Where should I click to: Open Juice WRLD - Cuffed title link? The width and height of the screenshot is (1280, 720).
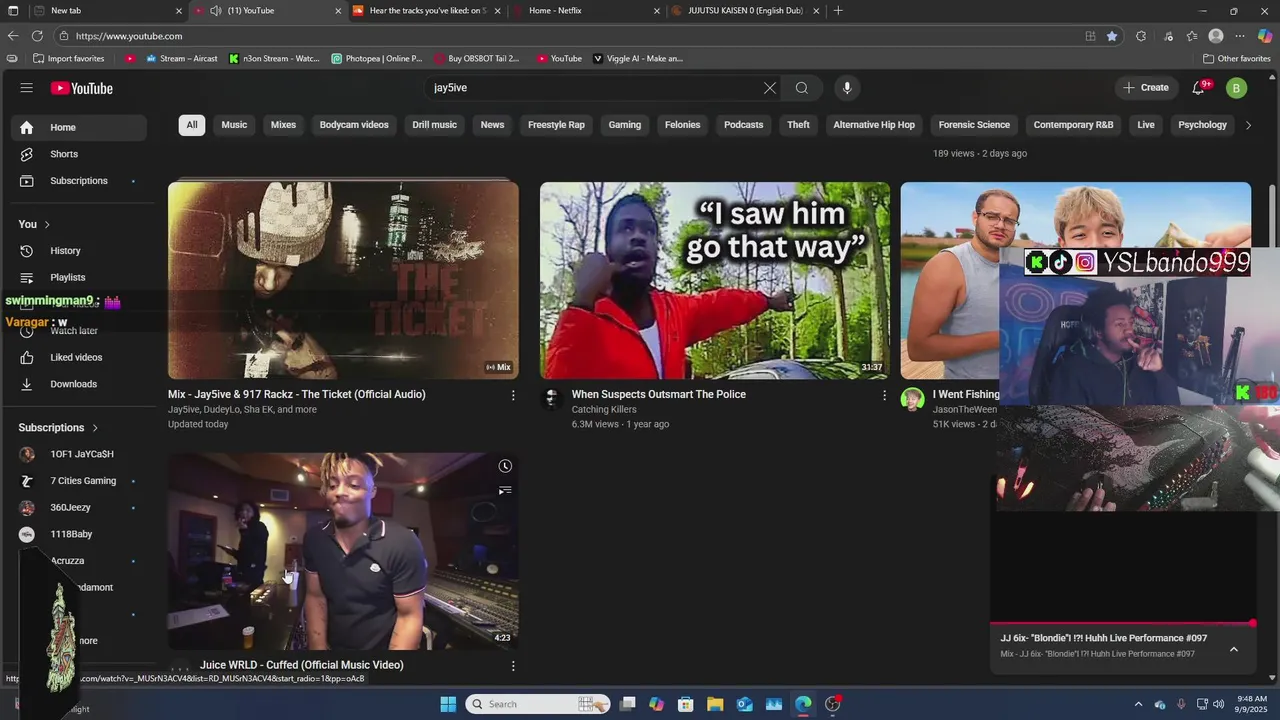point(301,665)
